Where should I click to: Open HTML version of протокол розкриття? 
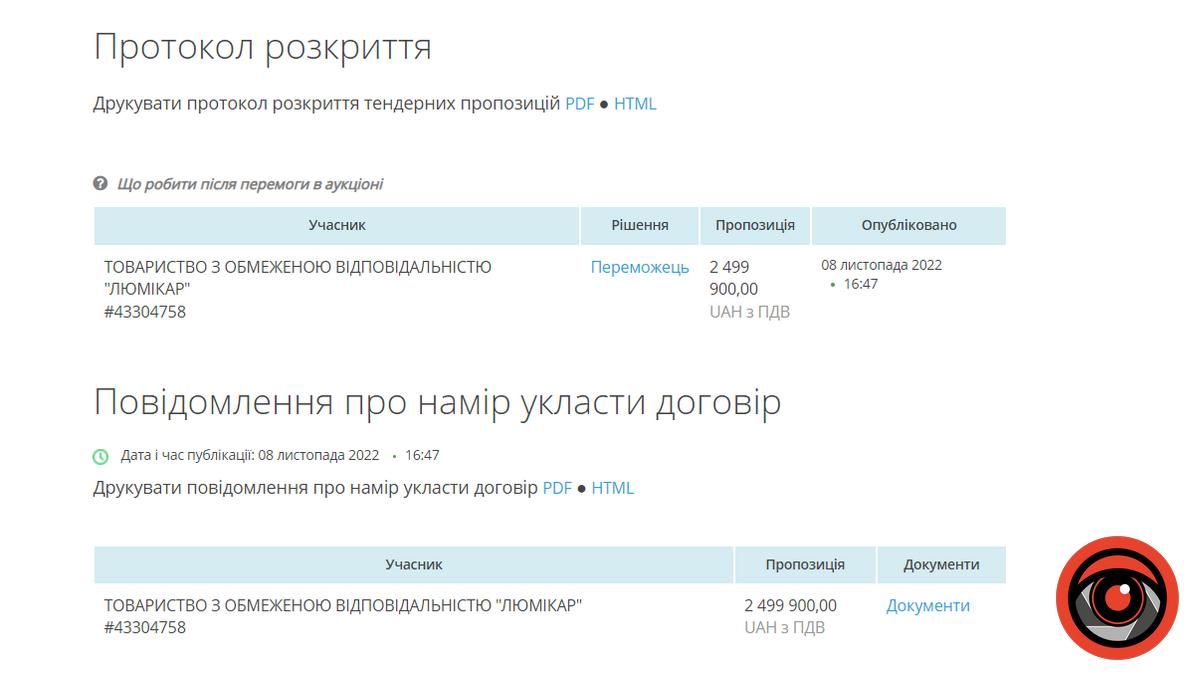pyautogui.click(x=635, y=104)
